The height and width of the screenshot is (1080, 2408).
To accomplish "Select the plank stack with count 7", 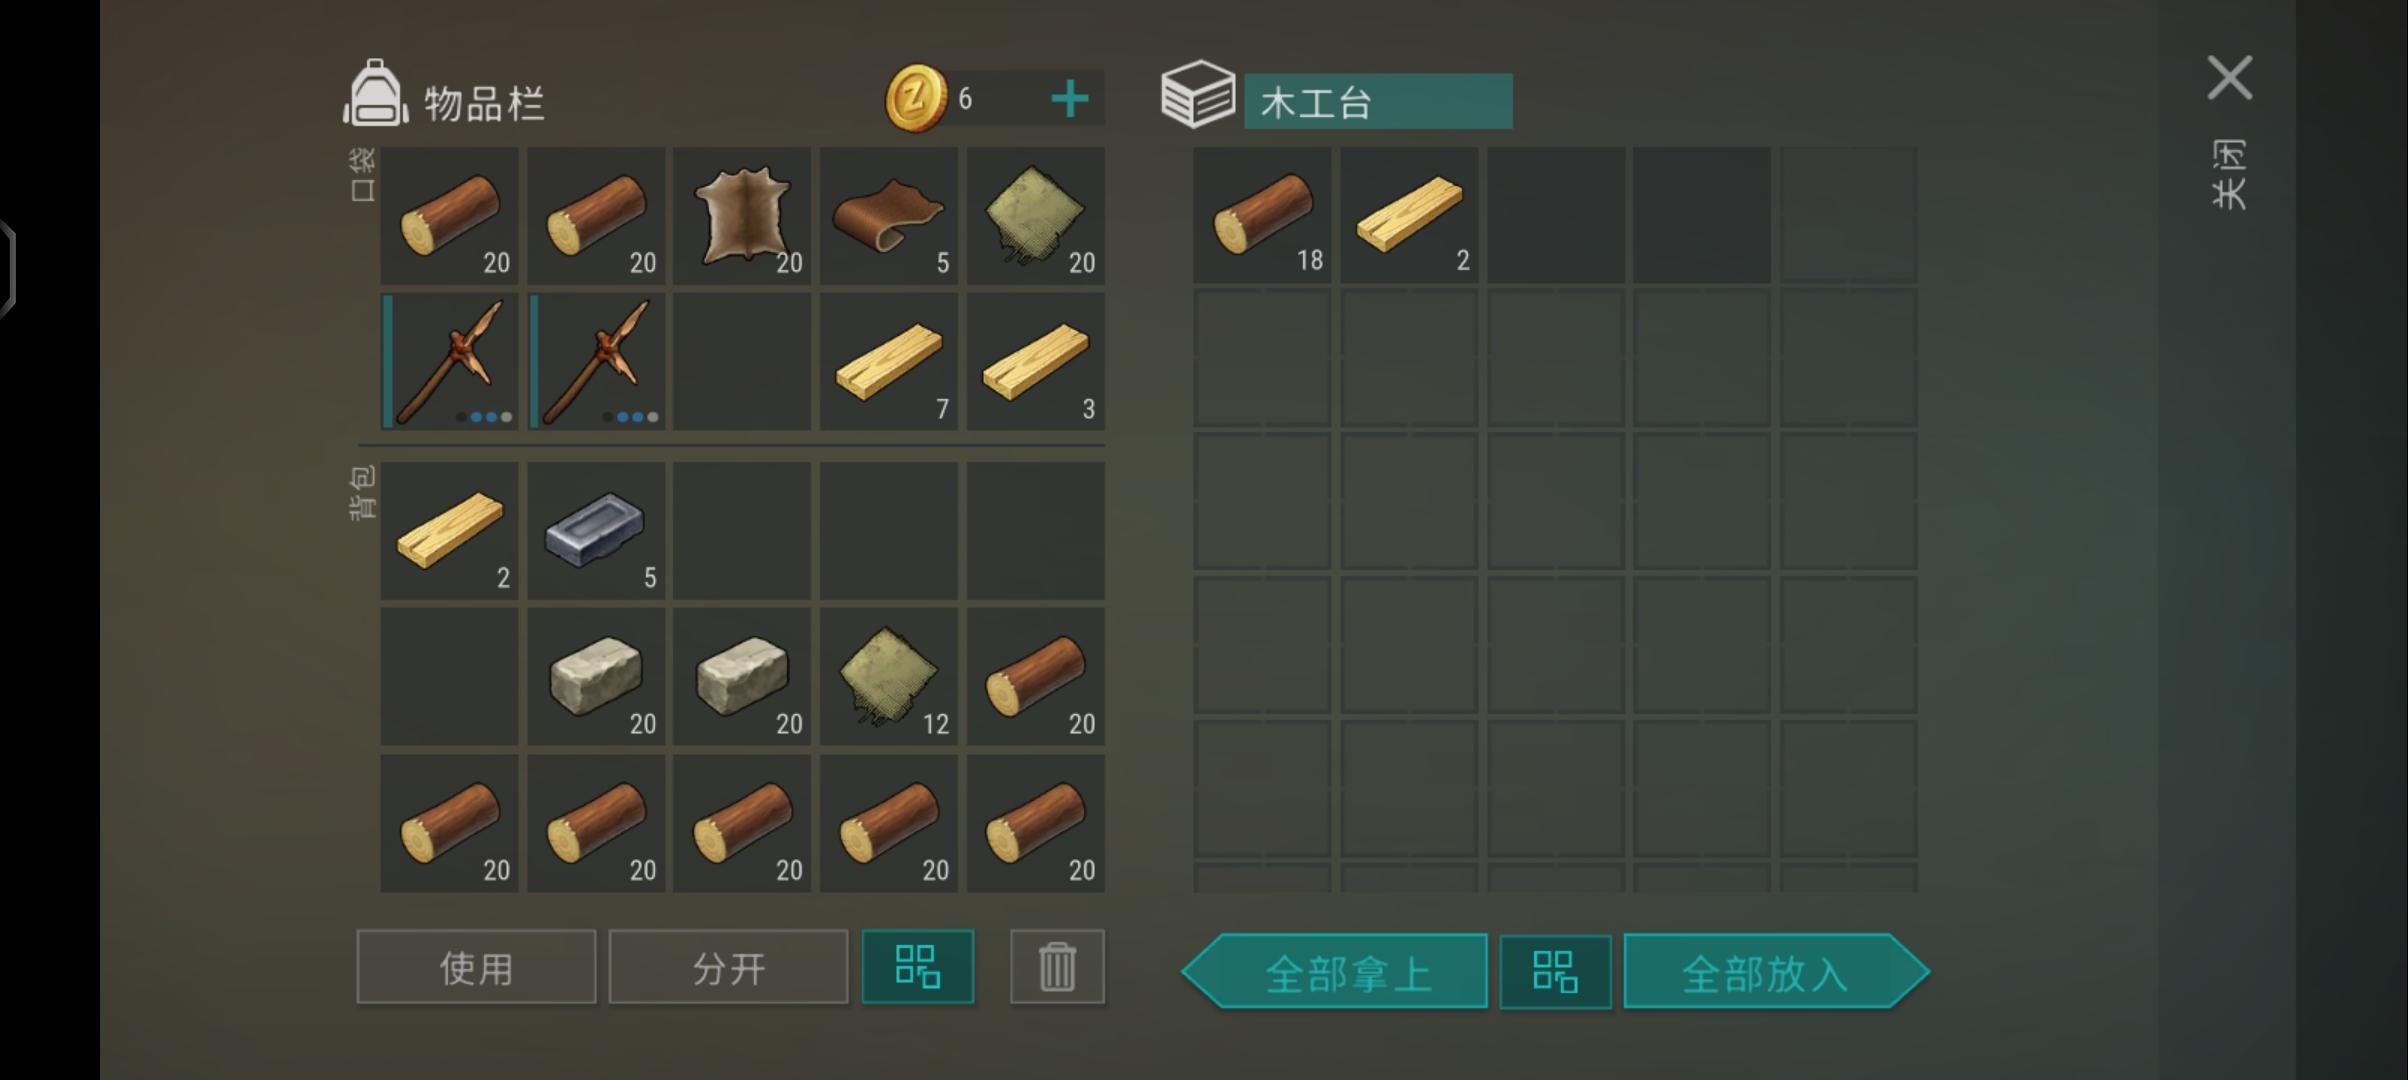I will pos(889,362).
